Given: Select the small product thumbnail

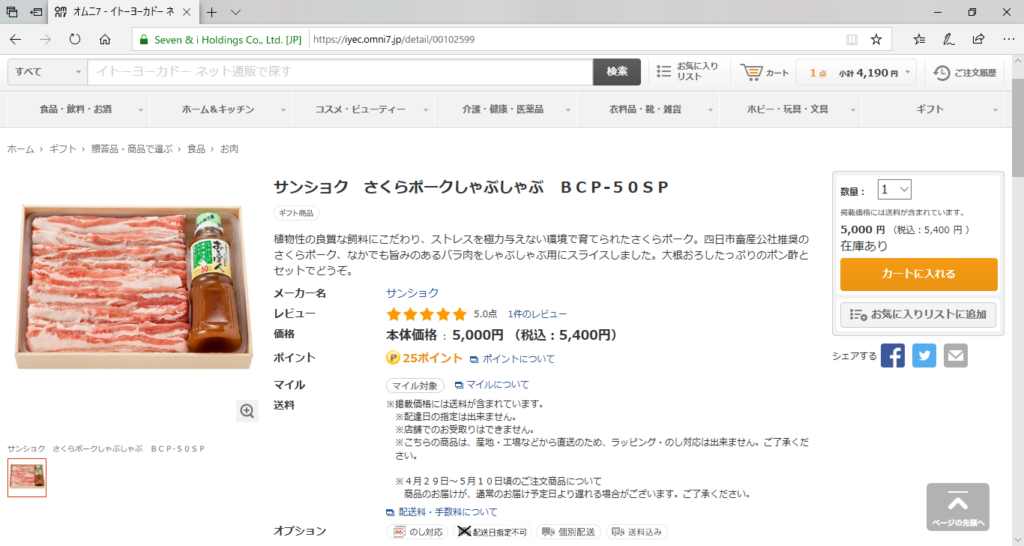Looking at the screenshot, I should pos(27,477).
